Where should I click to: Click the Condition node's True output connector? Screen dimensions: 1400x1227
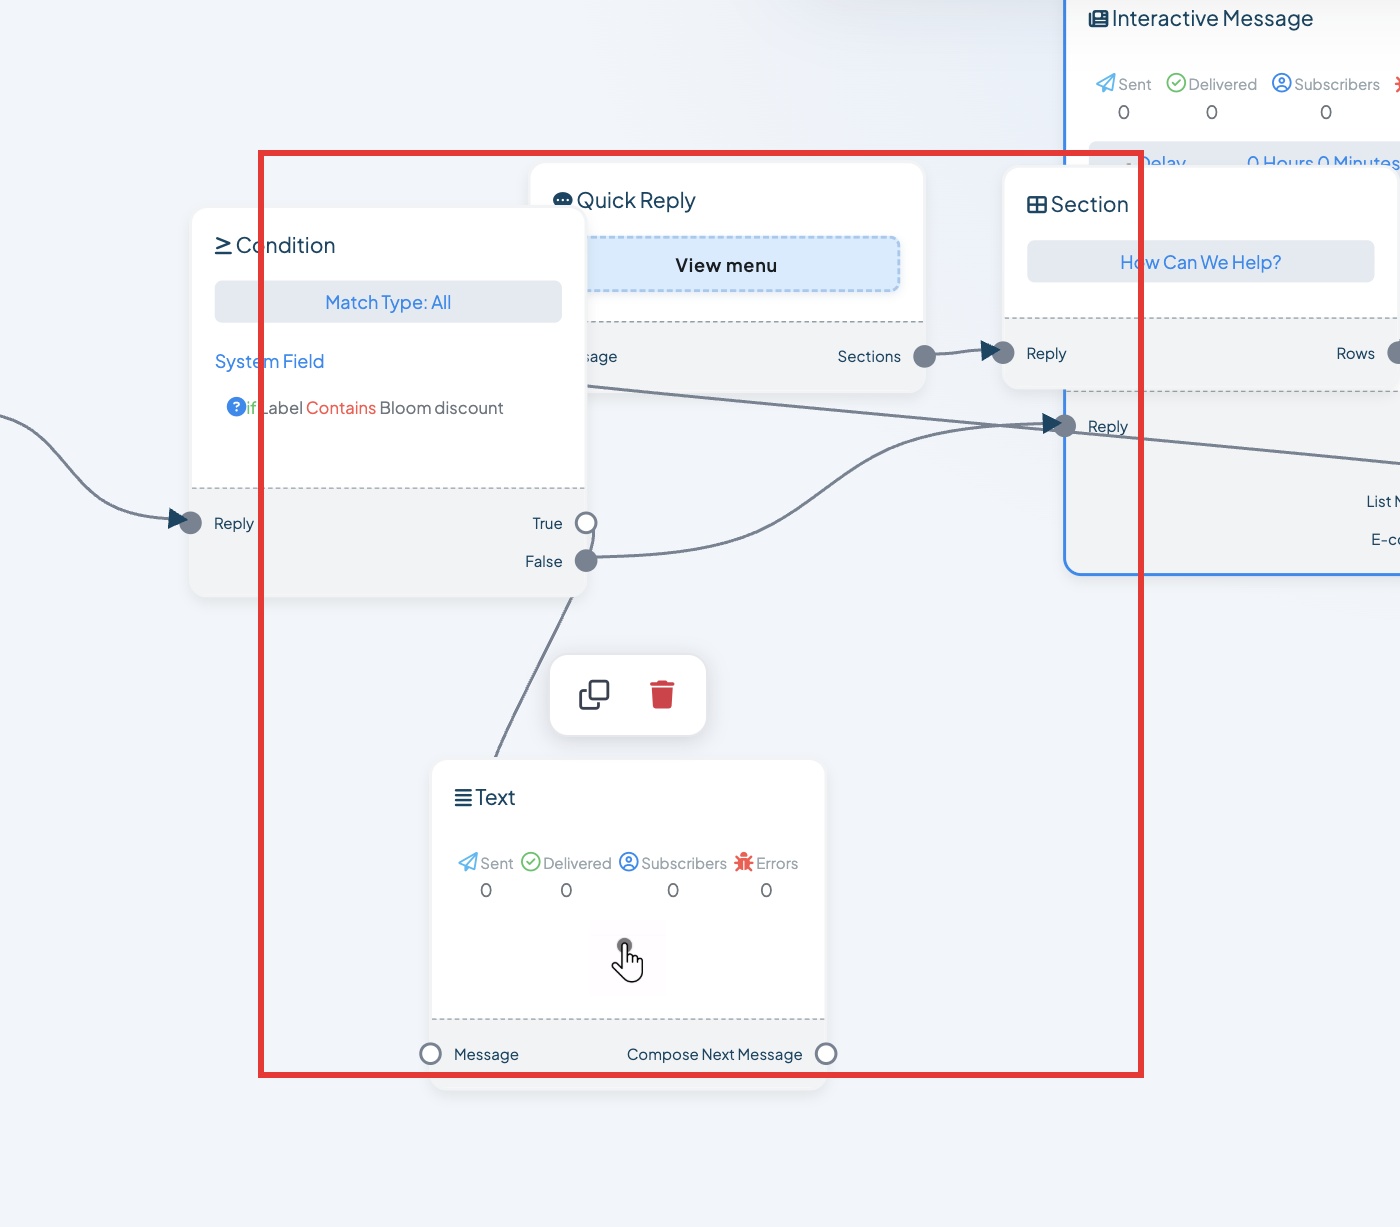586,523
